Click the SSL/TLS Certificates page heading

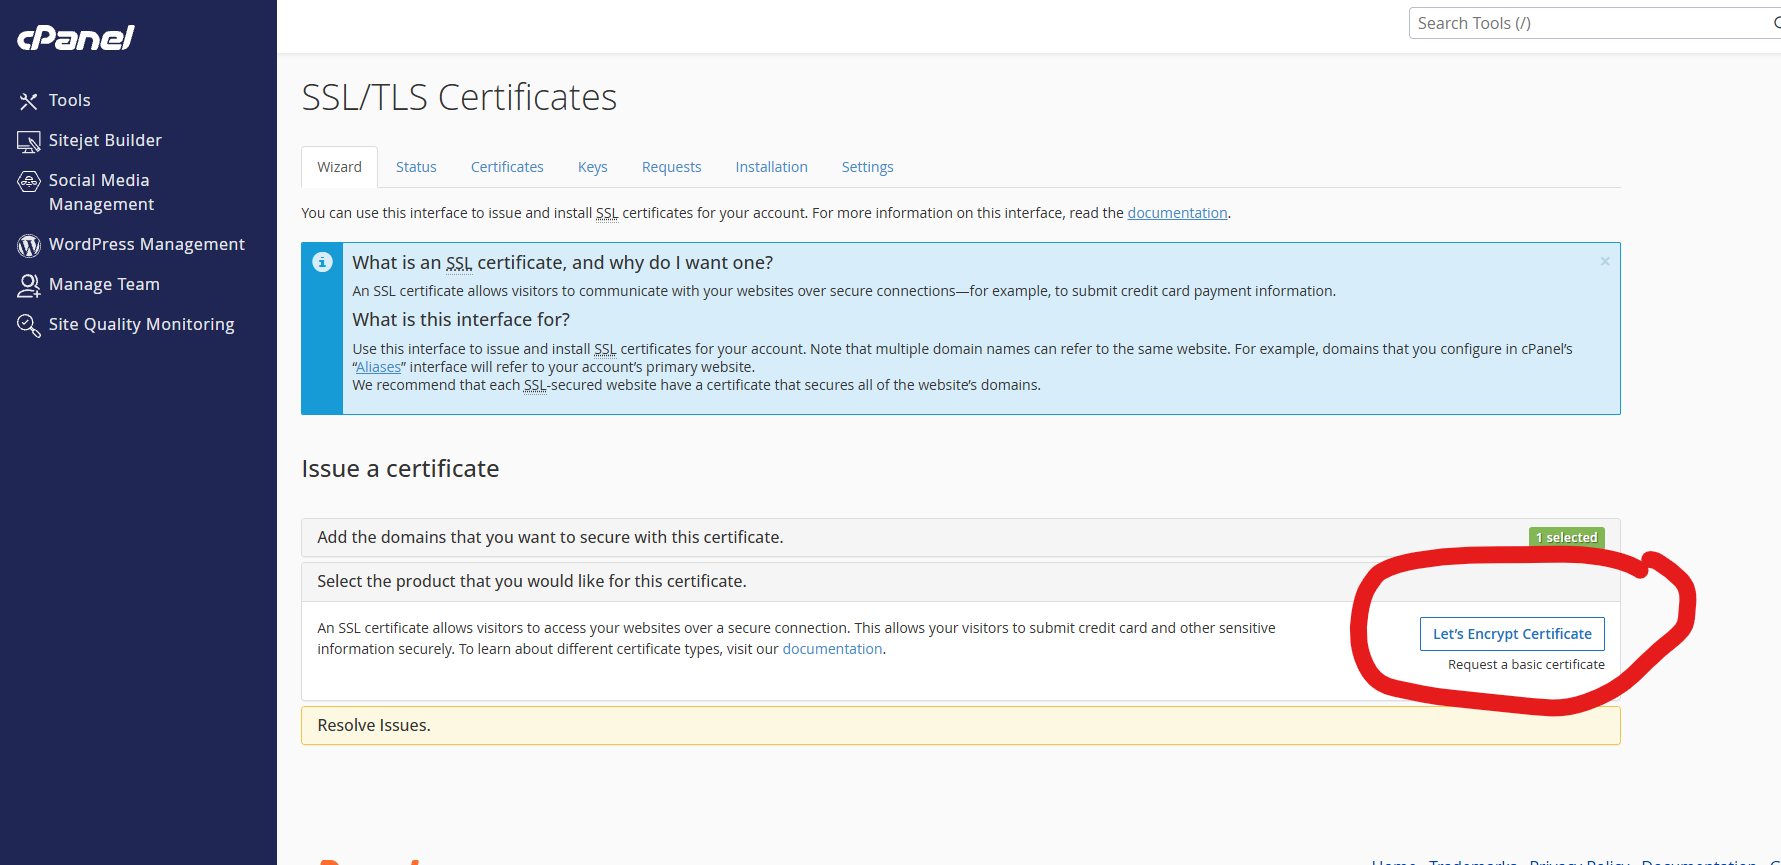(459, 98)
